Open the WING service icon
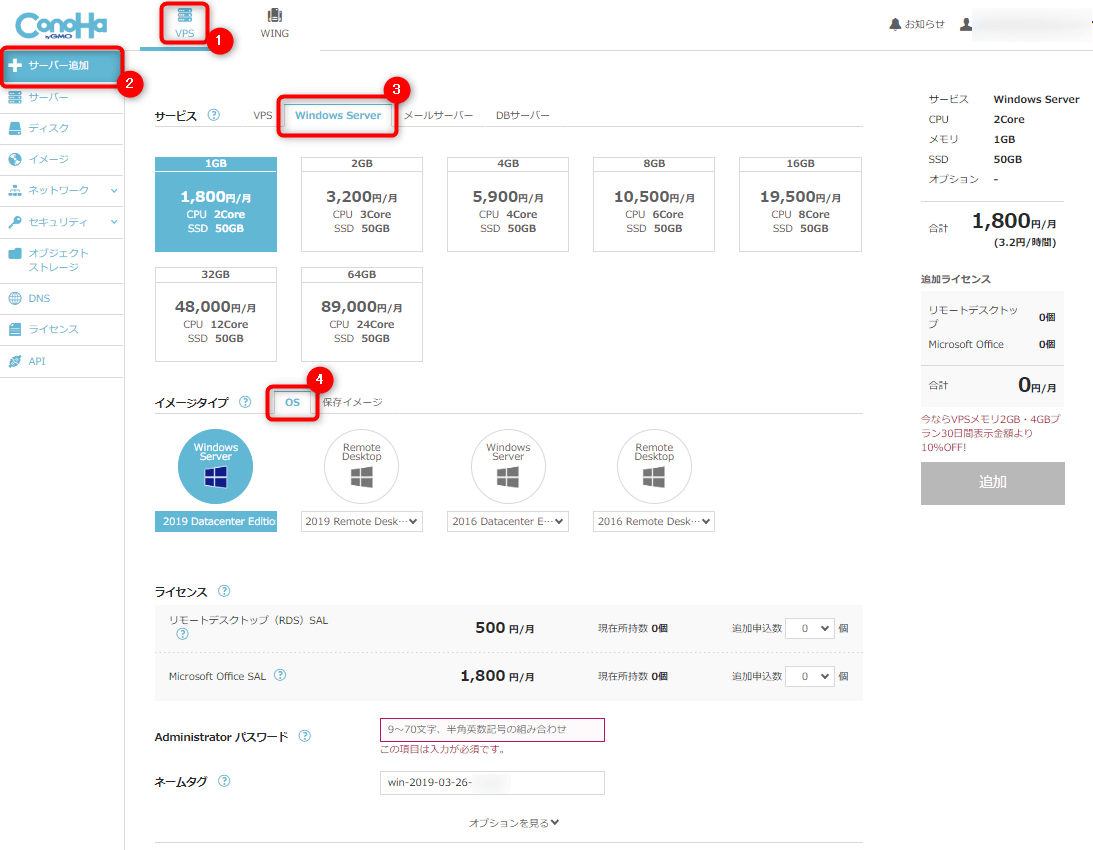The image size is (1093, 850). (x=274, y=17)
